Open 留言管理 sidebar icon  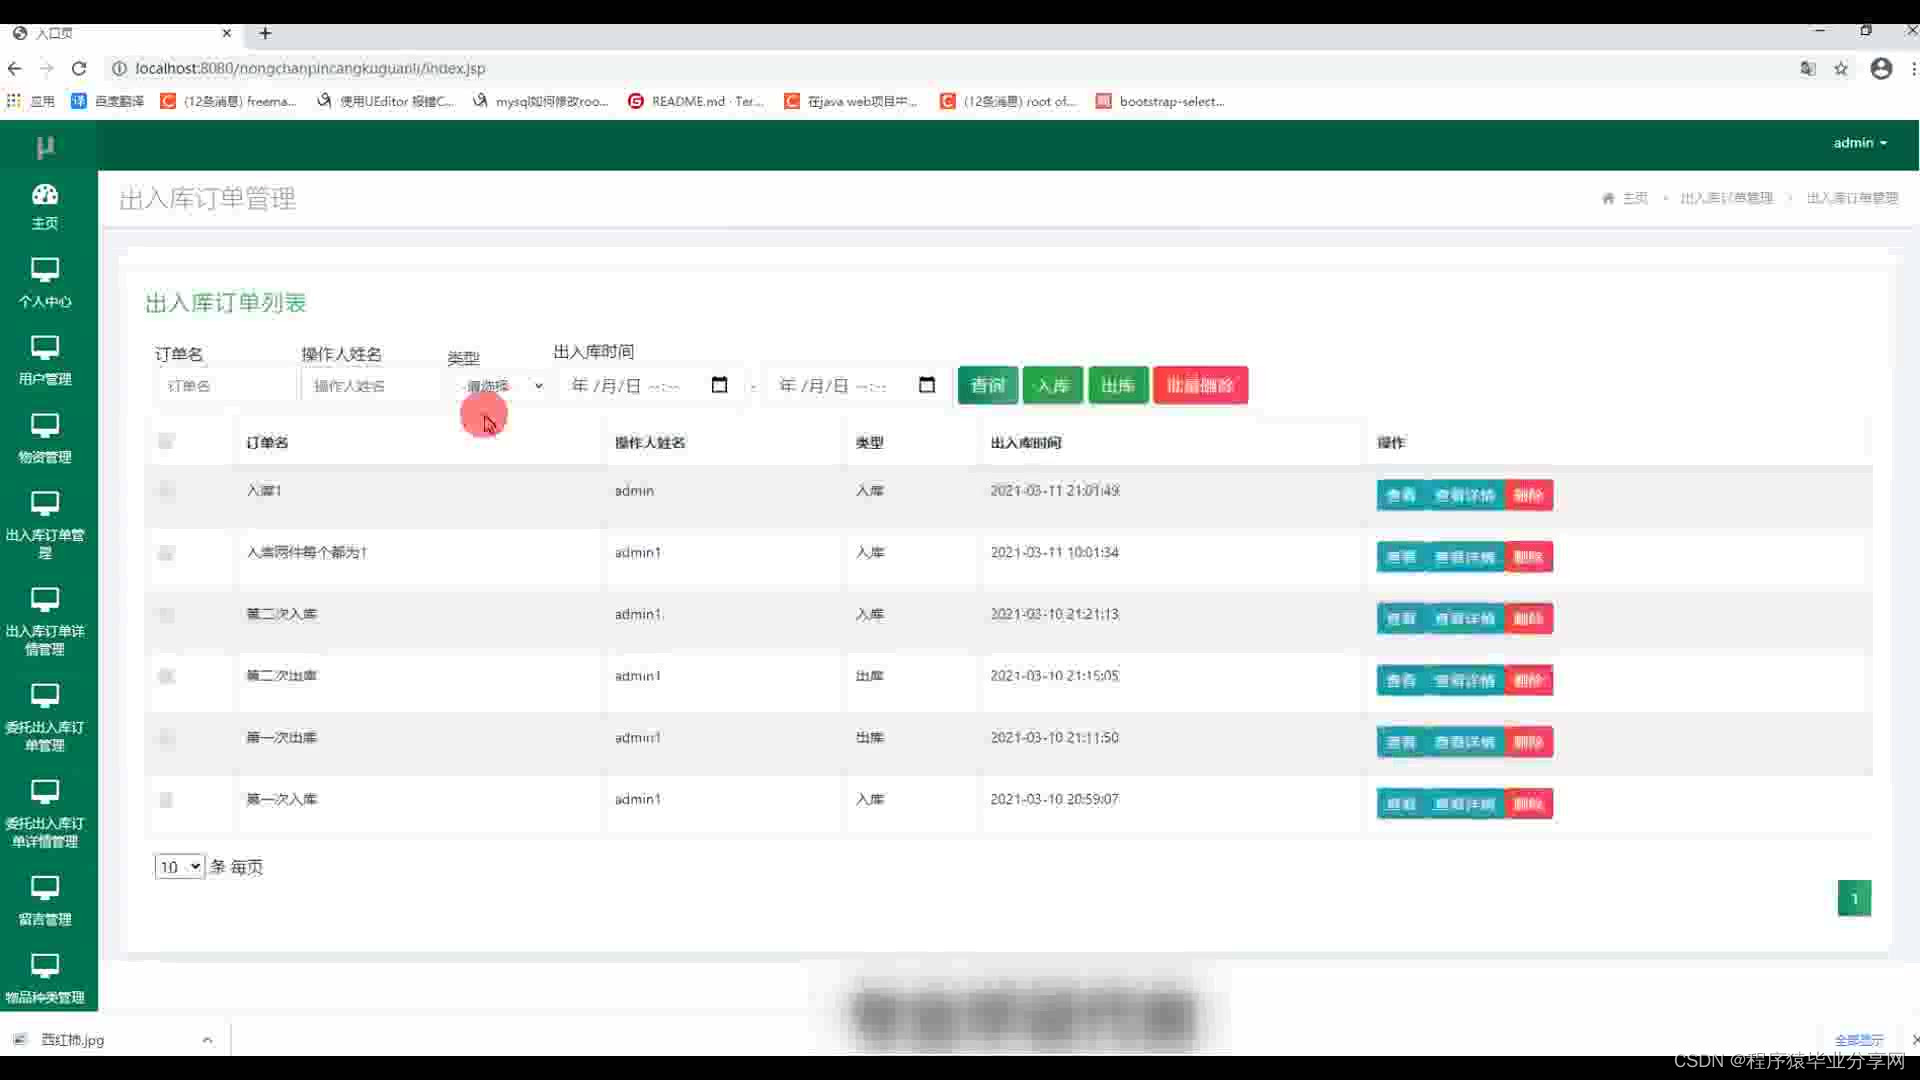pyautogui.click(x=45, y=888)
